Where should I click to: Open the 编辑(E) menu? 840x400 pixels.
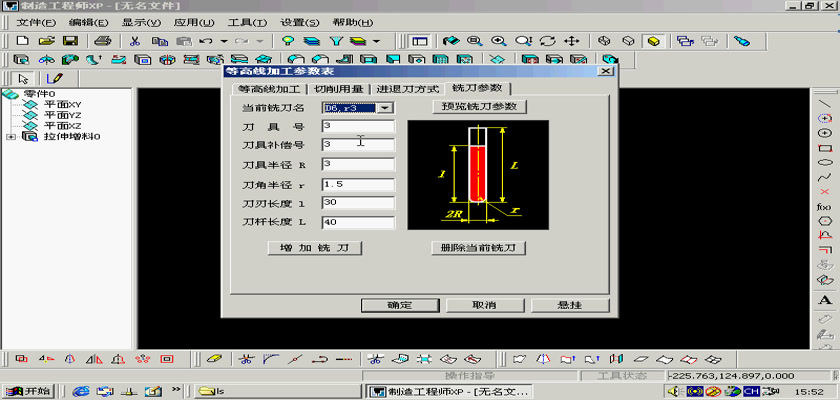[x=88, y=22]
